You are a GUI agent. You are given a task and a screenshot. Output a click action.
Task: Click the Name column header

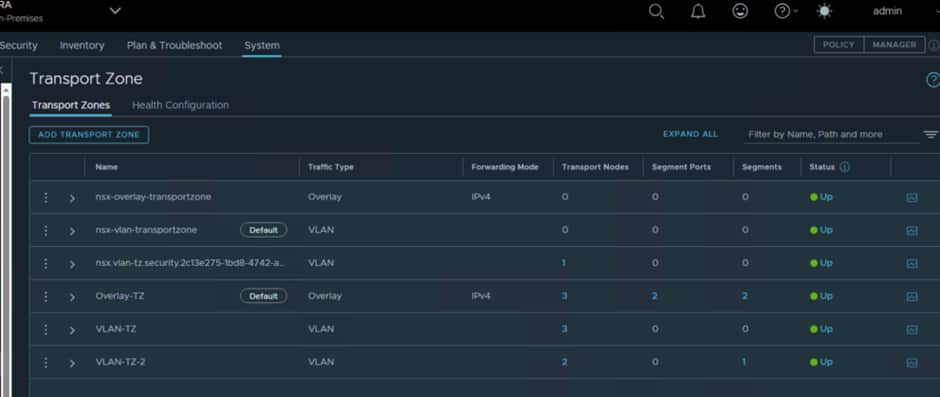pos(107,167)
